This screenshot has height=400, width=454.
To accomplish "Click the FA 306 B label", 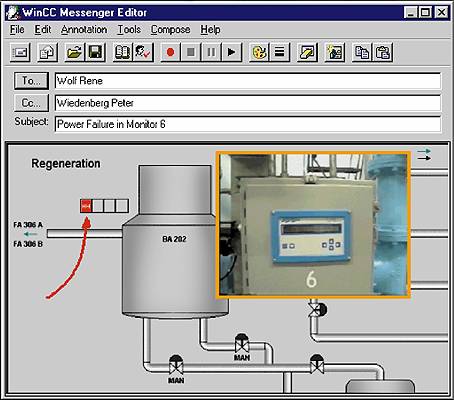I will click(x=28, y=244).
